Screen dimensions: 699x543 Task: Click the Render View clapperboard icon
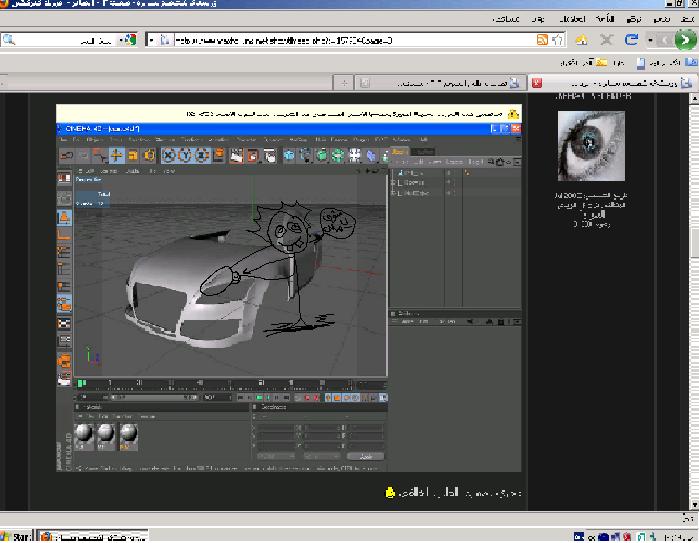236,156
